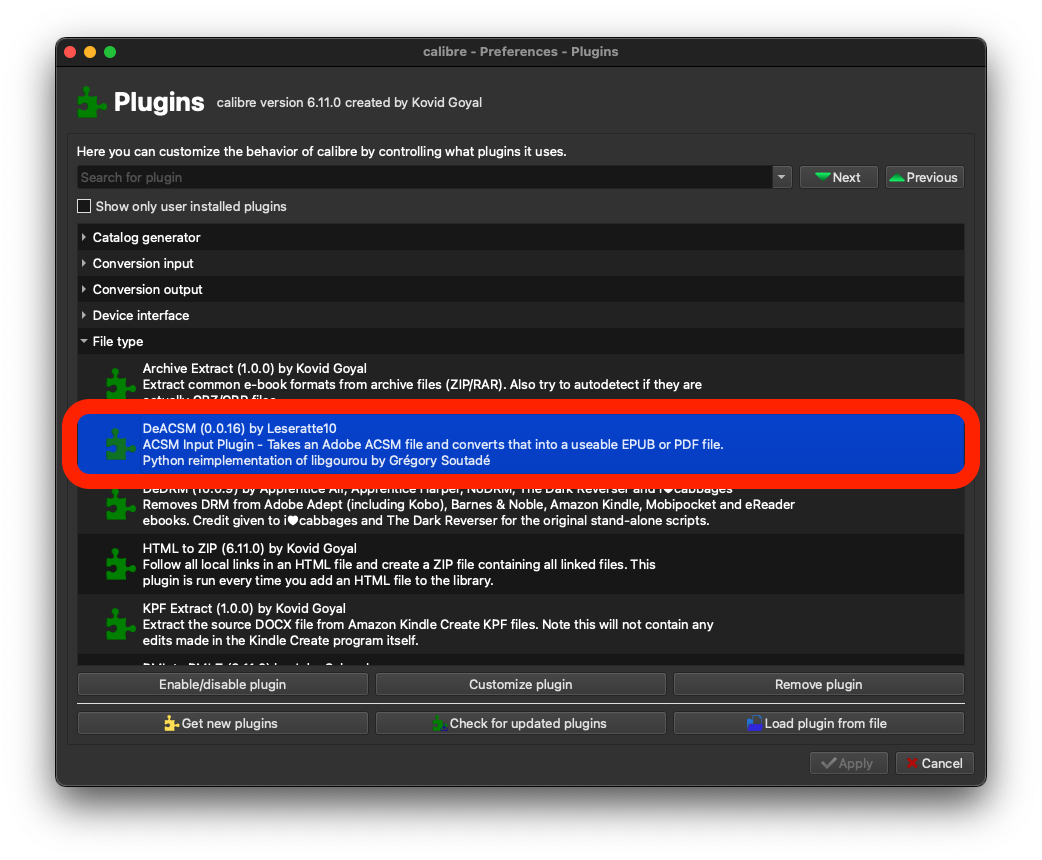Screen dimensions: 1042x860
Task: Focus the Search for plugin field
Action: [425, 177]
